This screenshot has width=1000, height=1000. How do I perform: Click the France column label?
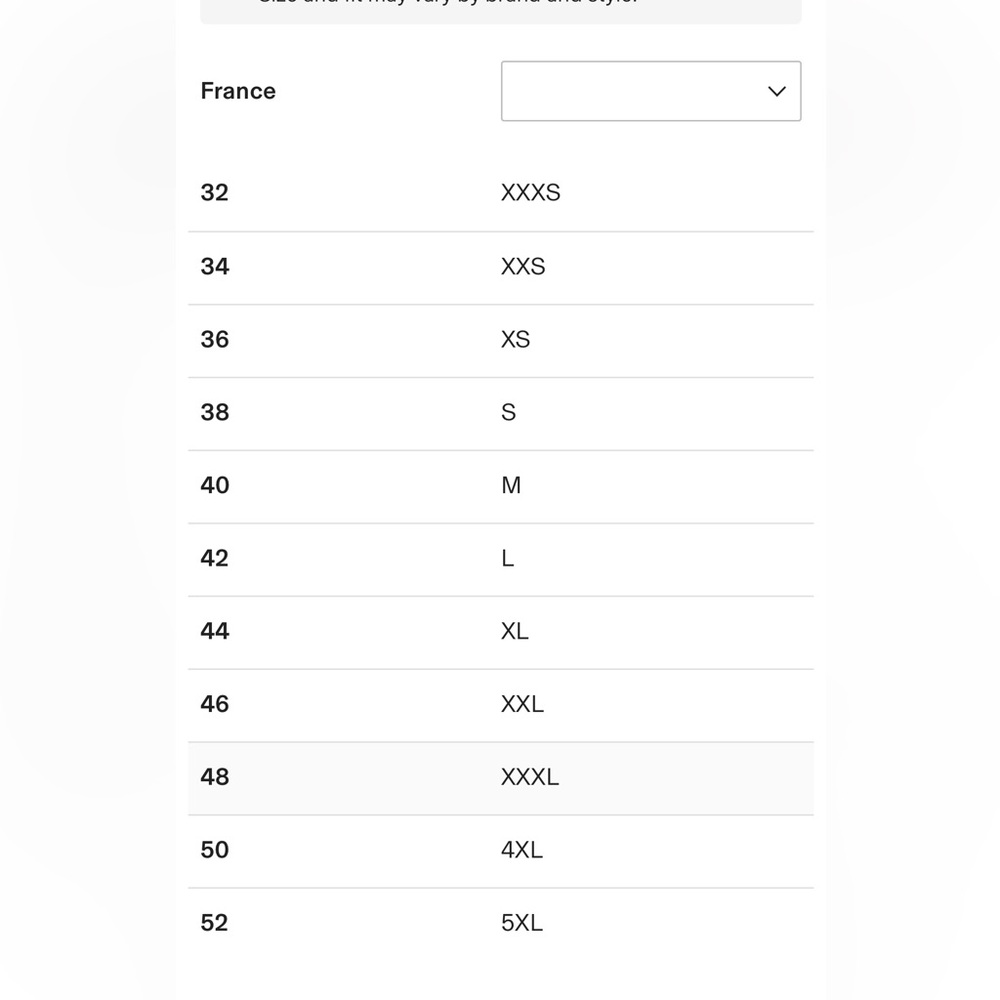tap(238, 91)
